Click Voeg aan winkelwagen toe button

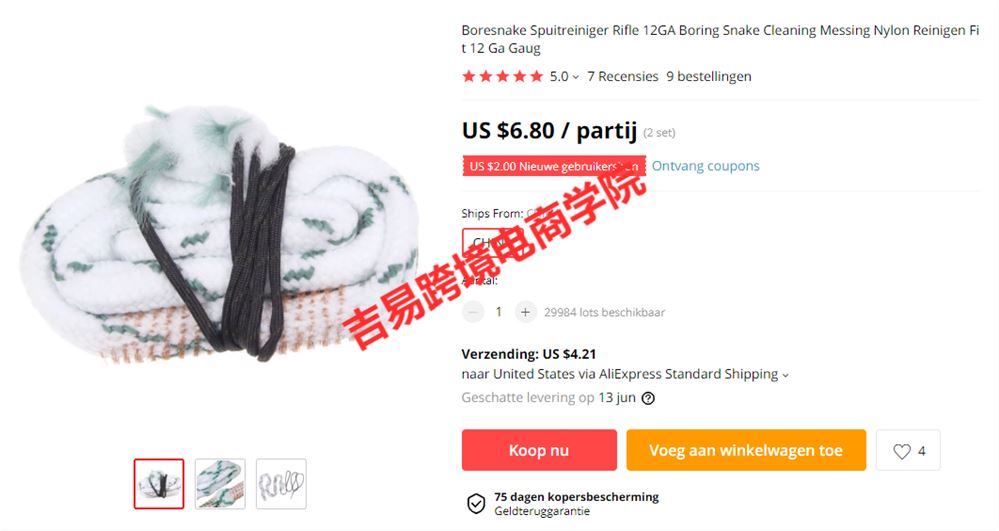click(x=746, y=450)
